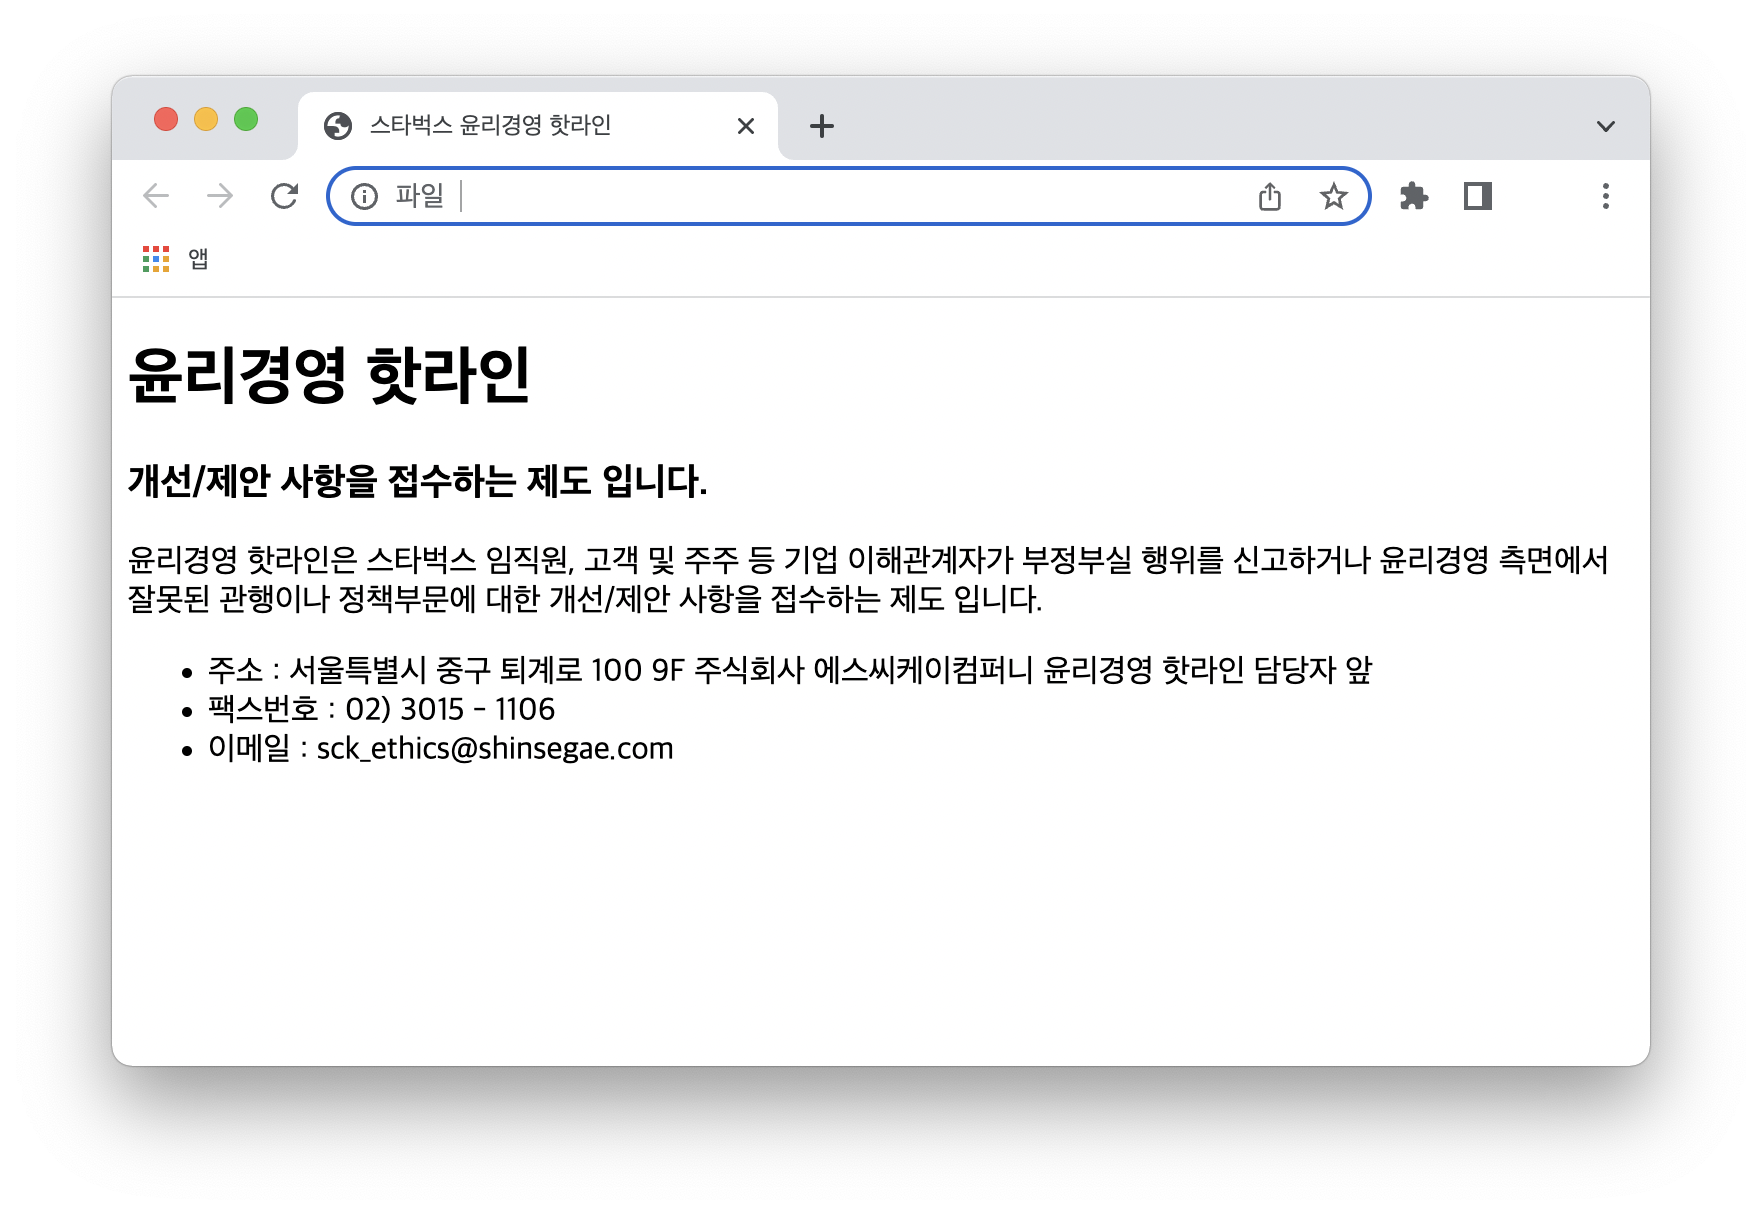The height and width of the screenshot is (1214, 1762).
Task: Click the sck_ethics@shinsegae.com email text
Action: click(495, 748)
